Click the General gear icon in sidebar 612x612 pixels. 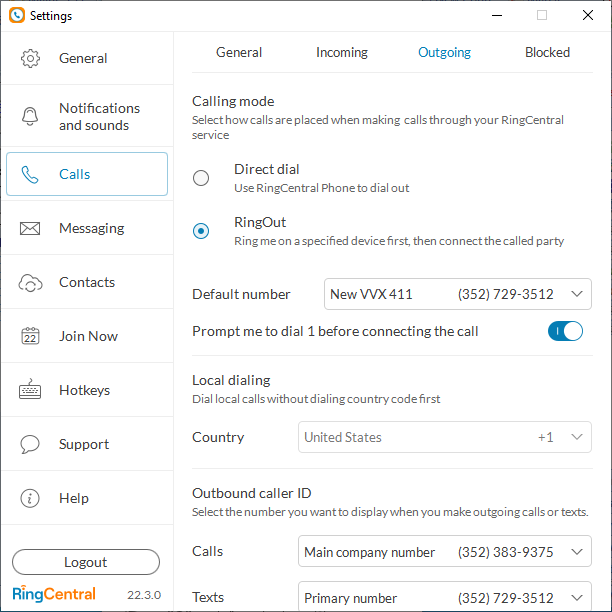pos(30,58)
